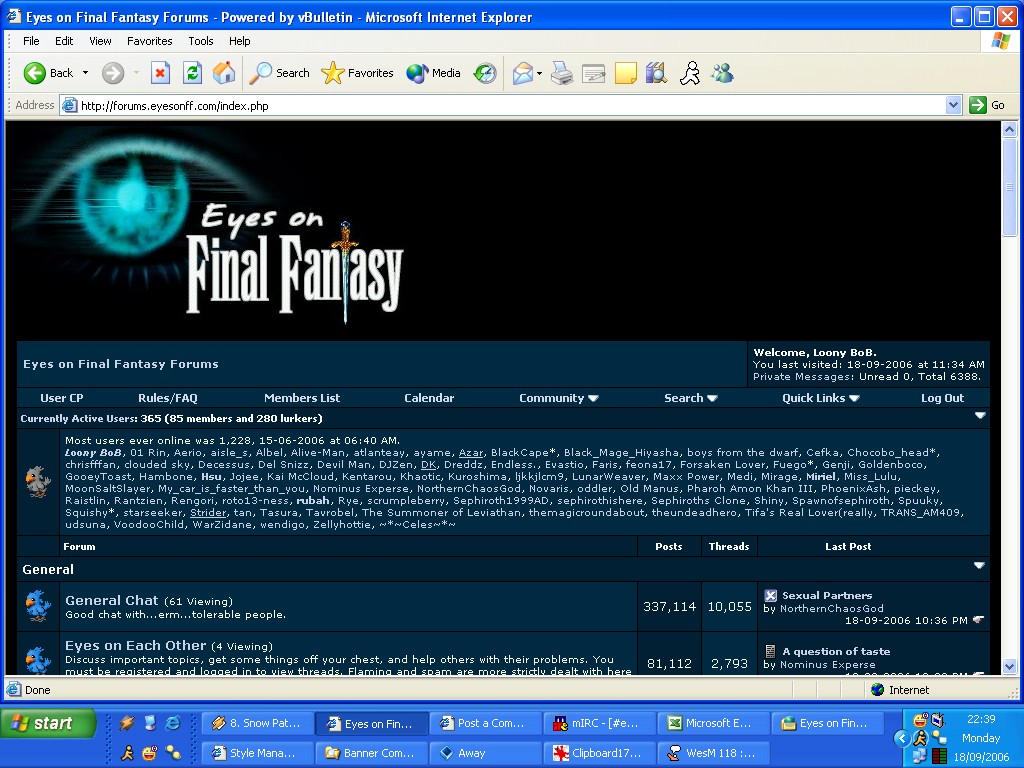The image size is (1024, 768).
Task: Expand the forum Search dropdown menu
Action: (x=690, y=398)
